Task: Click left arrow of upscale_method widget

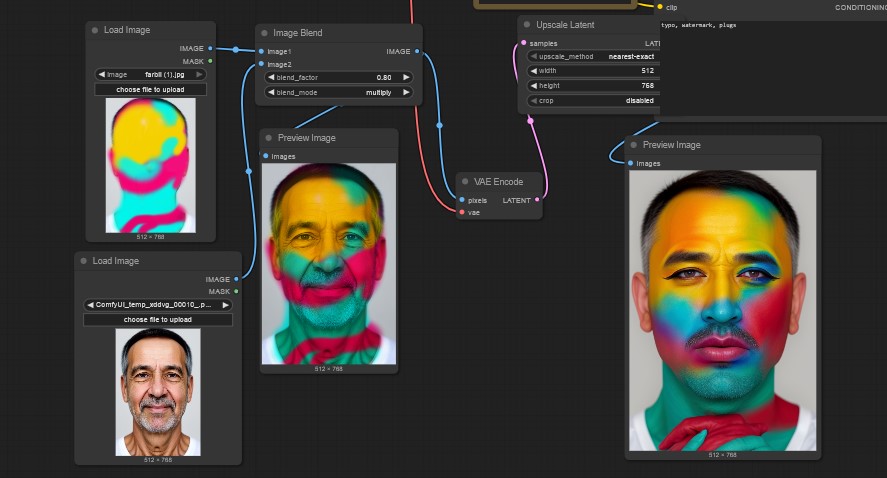Action: pos(533,57)
